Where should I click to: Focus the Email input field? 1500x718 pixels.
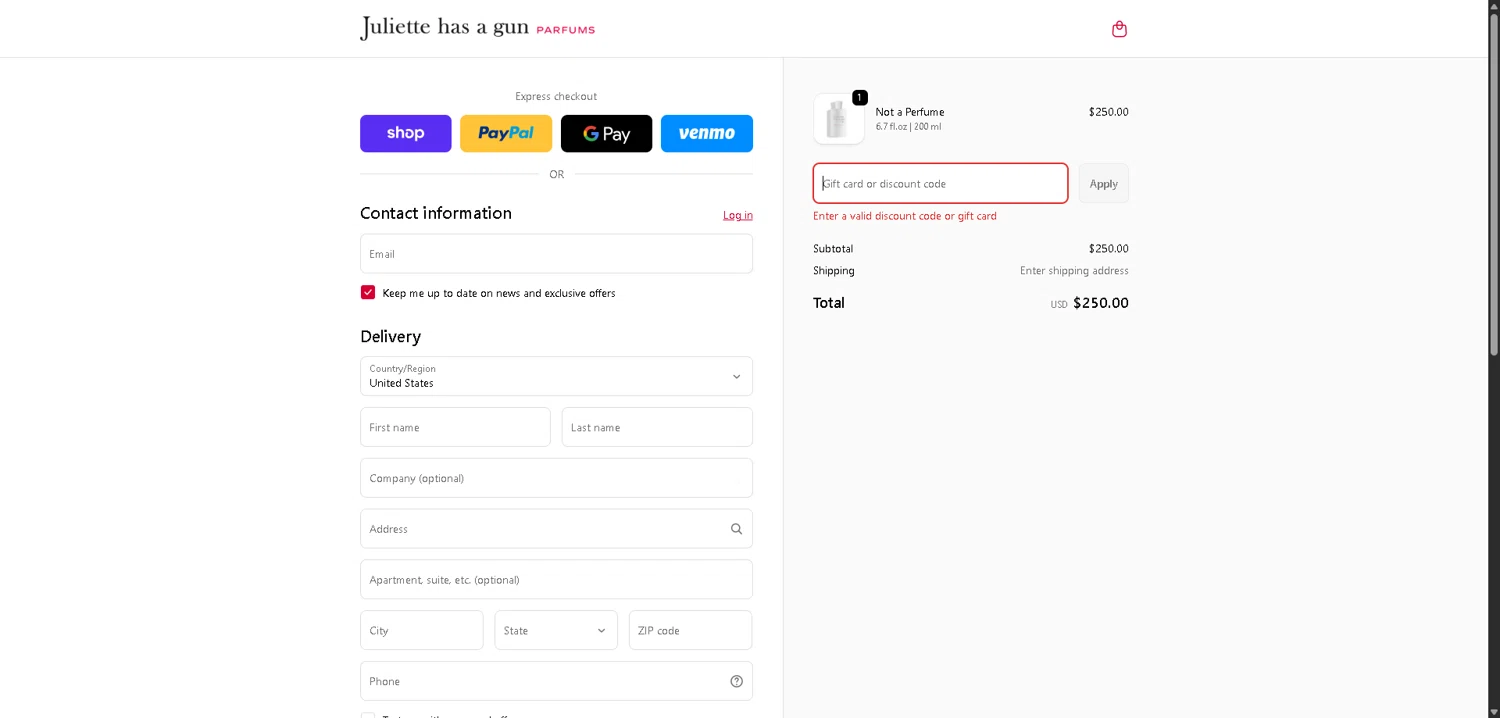tap(556, 253)
